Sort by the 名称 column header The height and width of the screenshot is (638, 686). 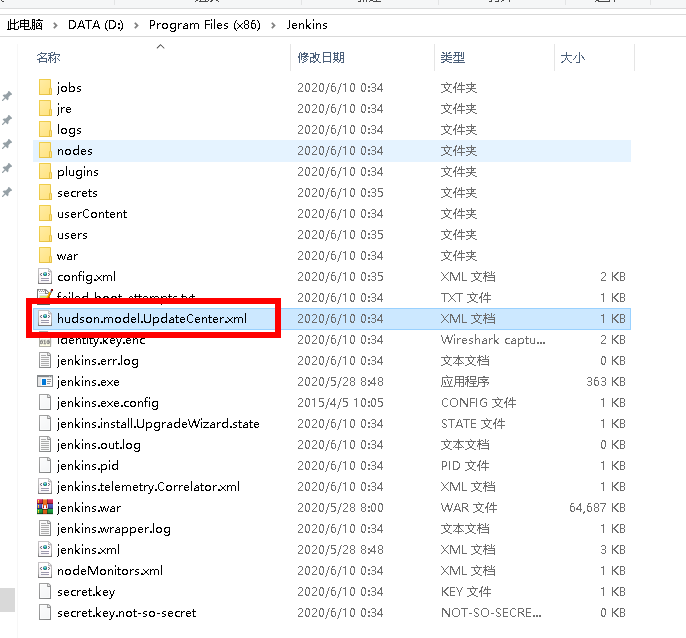tap(48, 57)
